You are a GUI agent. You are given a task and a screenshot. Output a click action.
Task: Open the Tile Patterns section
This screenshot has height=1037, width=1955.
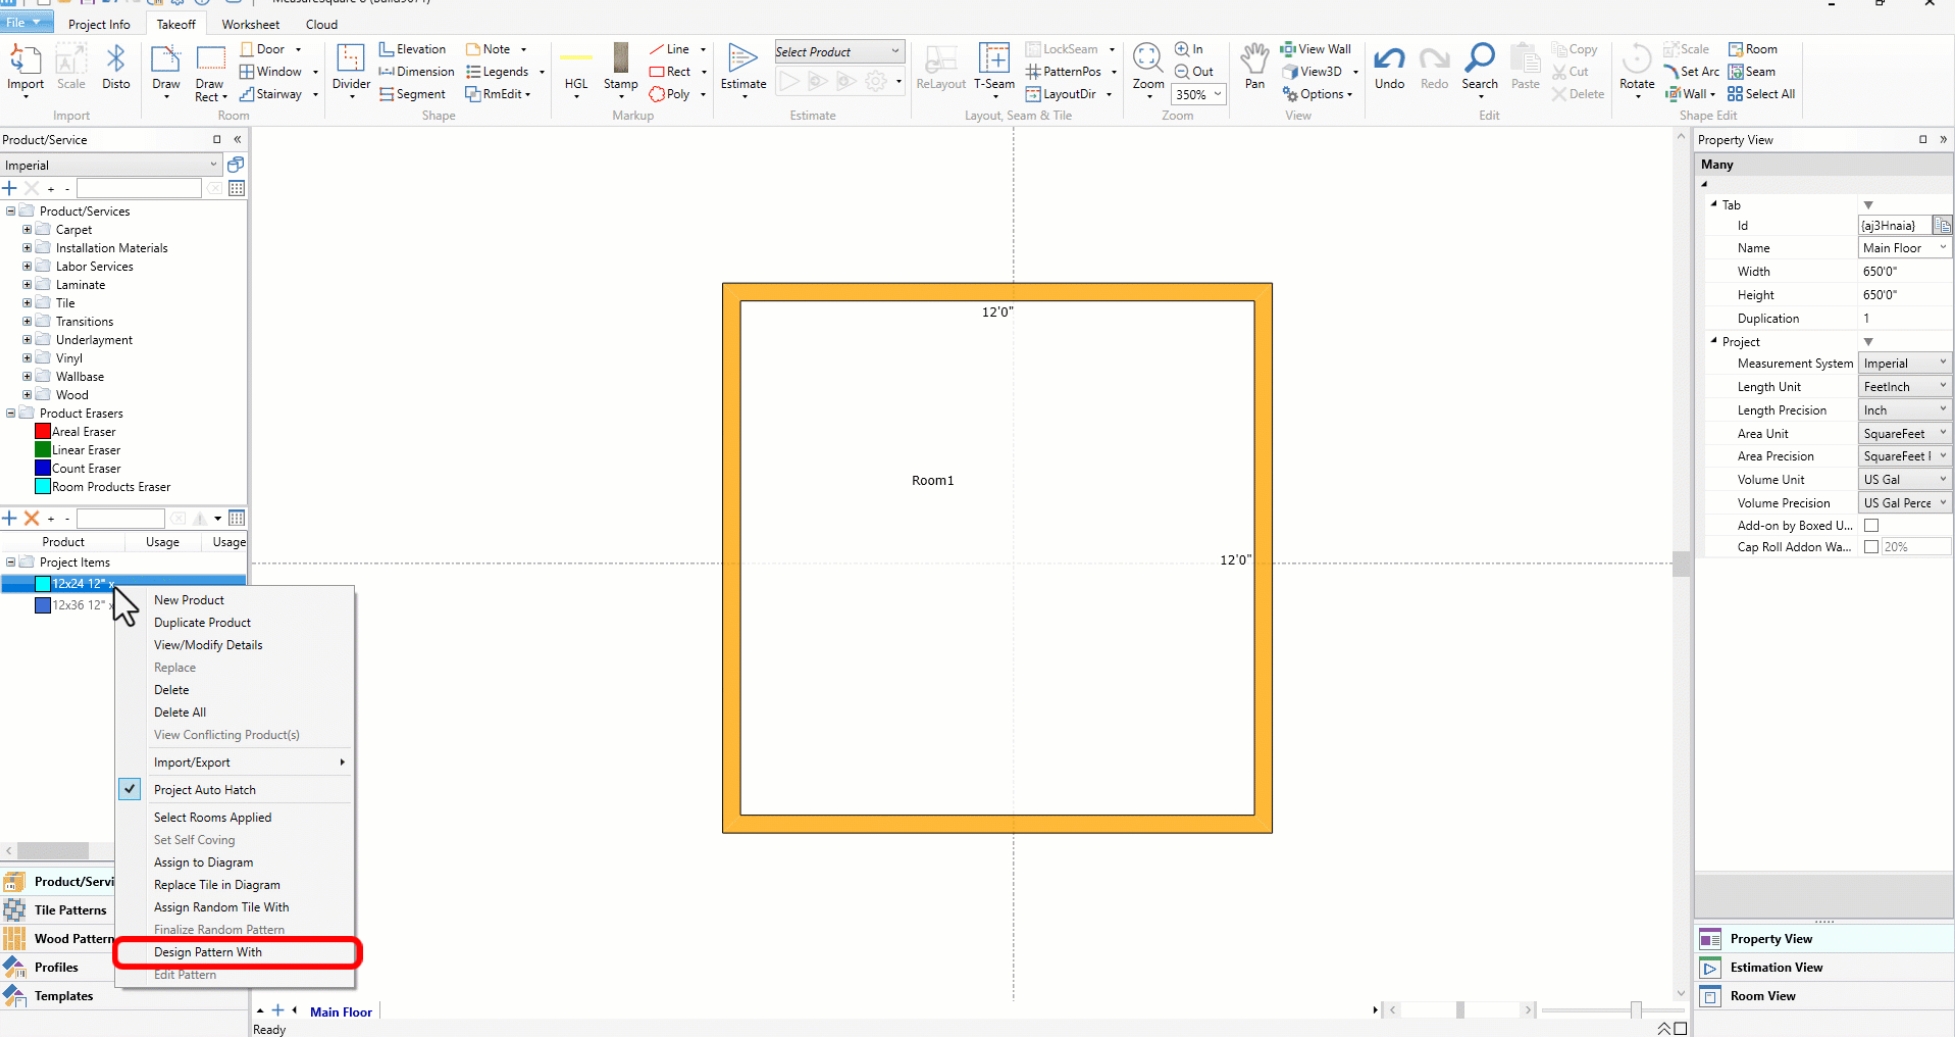click(x=70, y=910)
